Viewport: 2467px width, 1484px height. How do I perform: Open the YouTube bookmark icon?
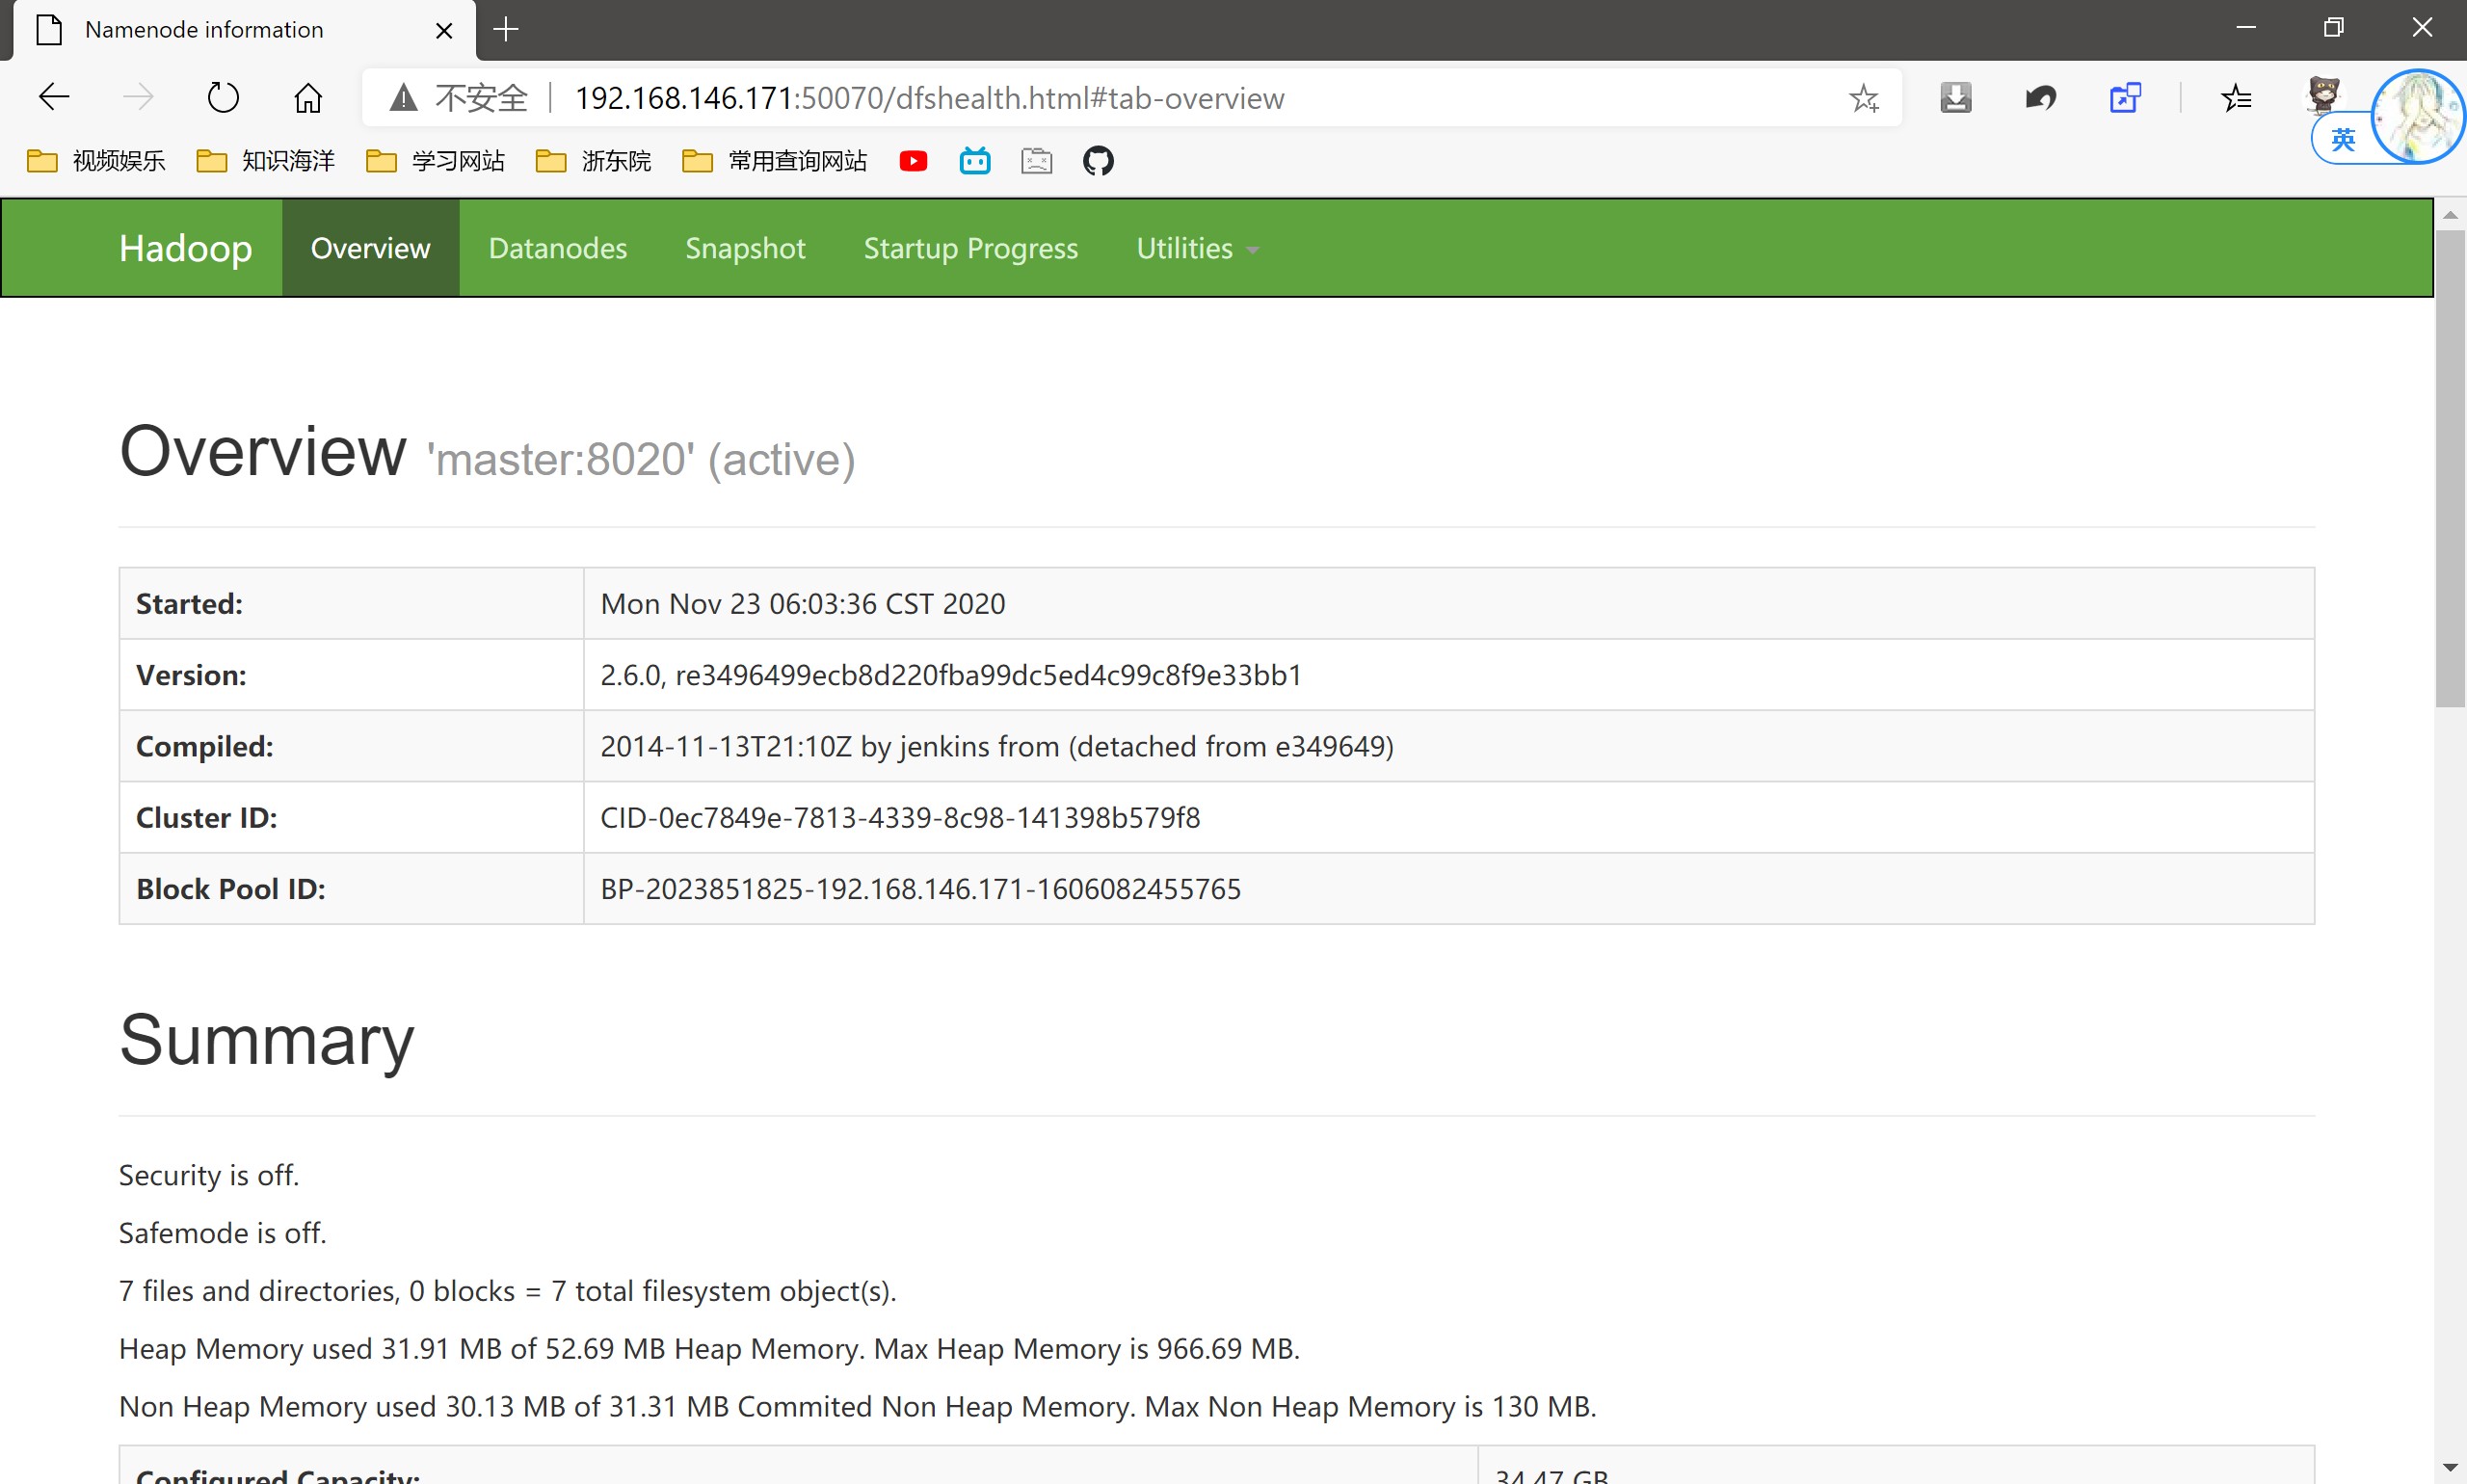913,161
